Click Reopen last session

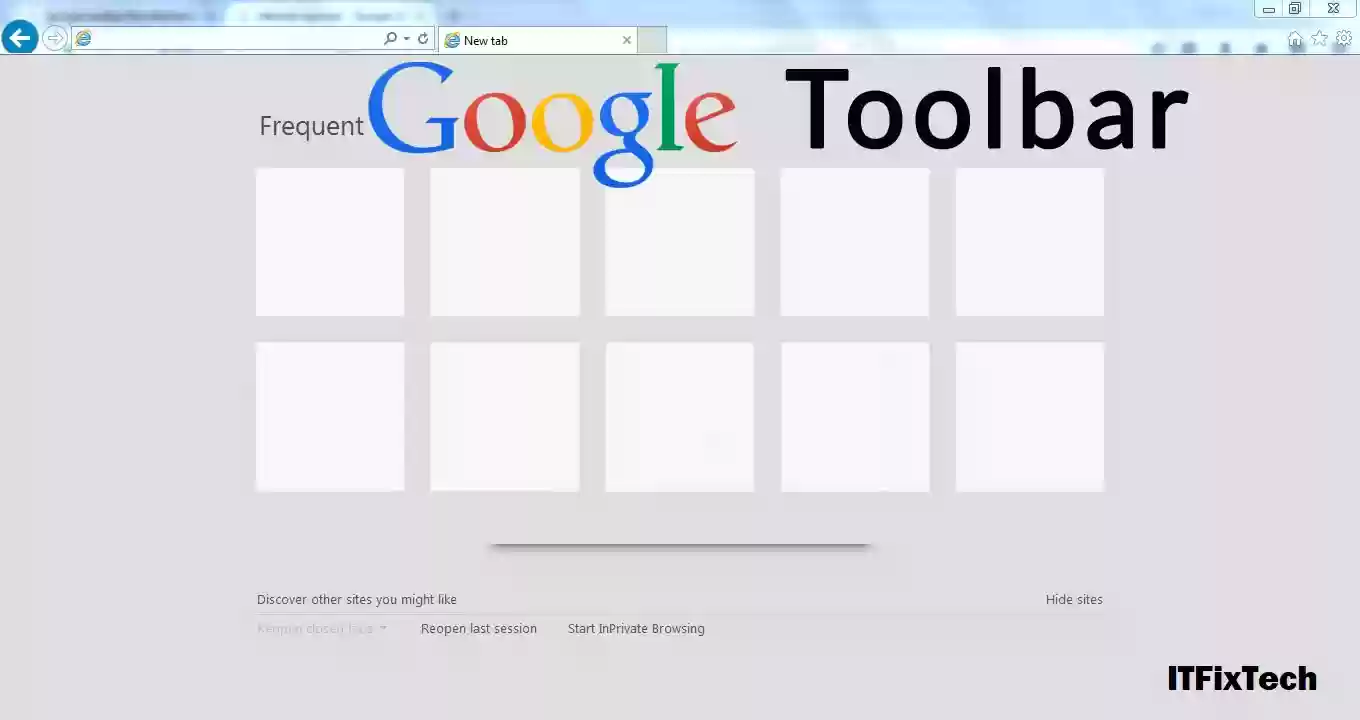(x=479, y=629)
